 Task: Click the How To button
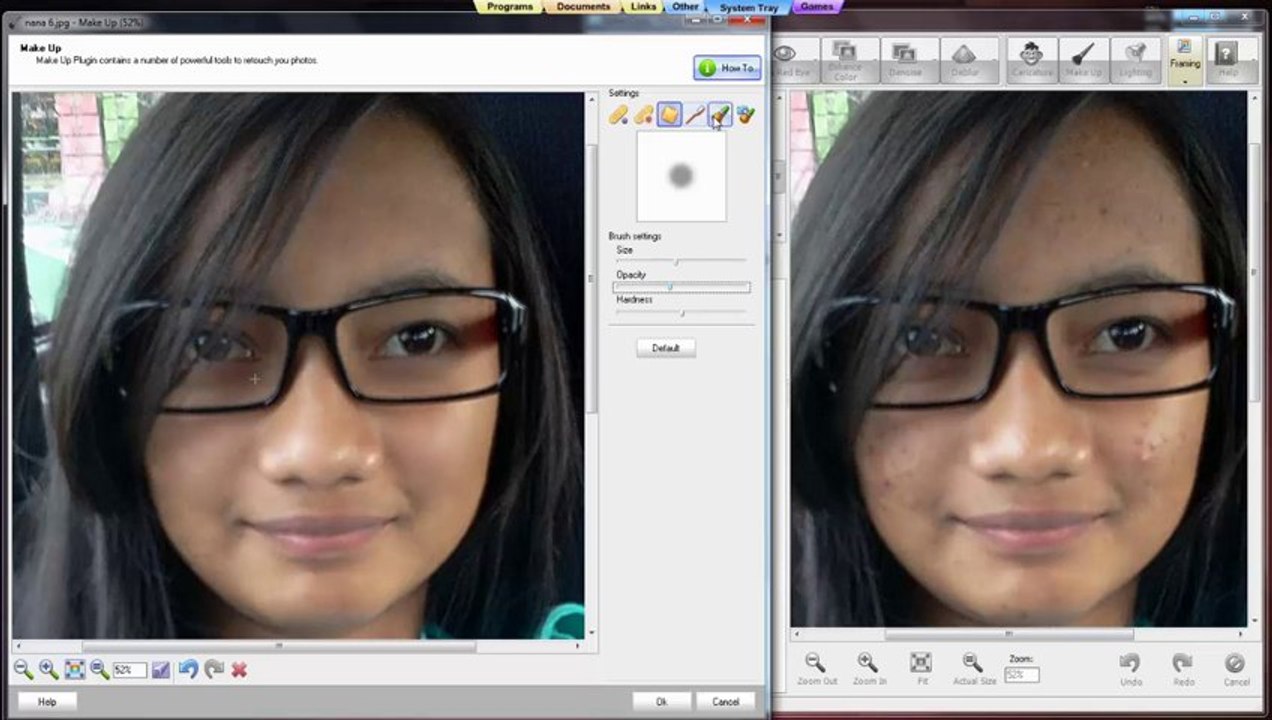point(727,68)
